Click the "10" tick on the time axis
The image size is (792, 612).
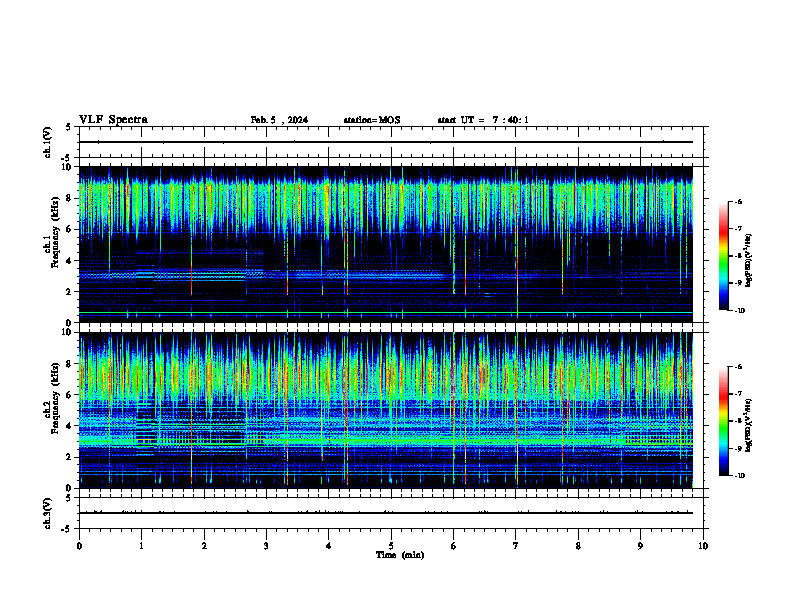click(703, 546)
